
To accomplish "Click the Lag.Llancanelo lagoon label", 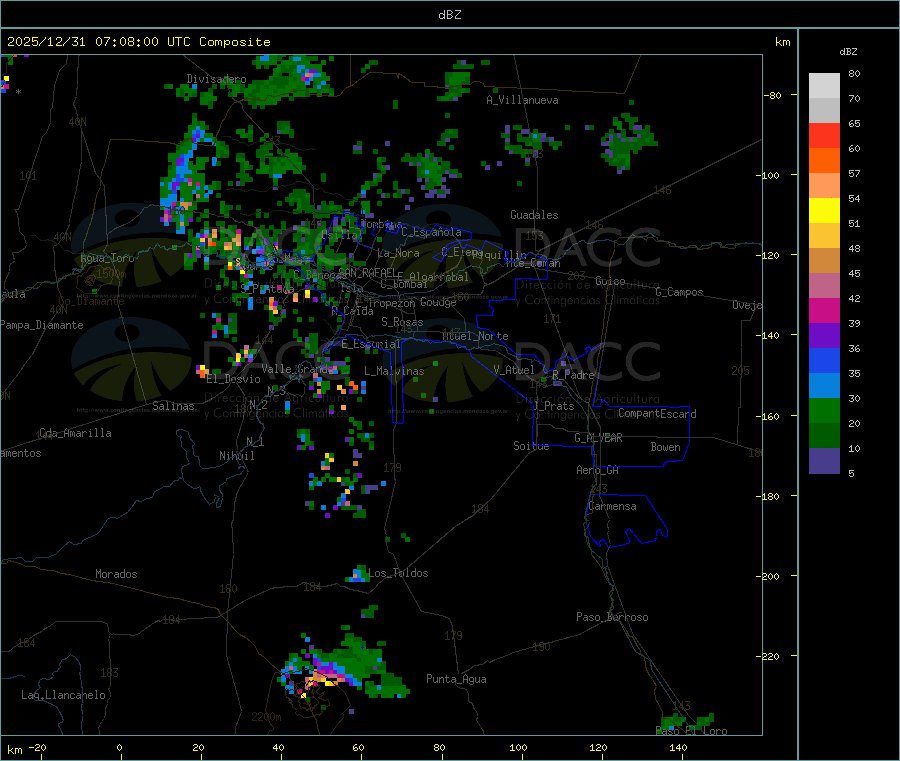I will tap(64, 696).
